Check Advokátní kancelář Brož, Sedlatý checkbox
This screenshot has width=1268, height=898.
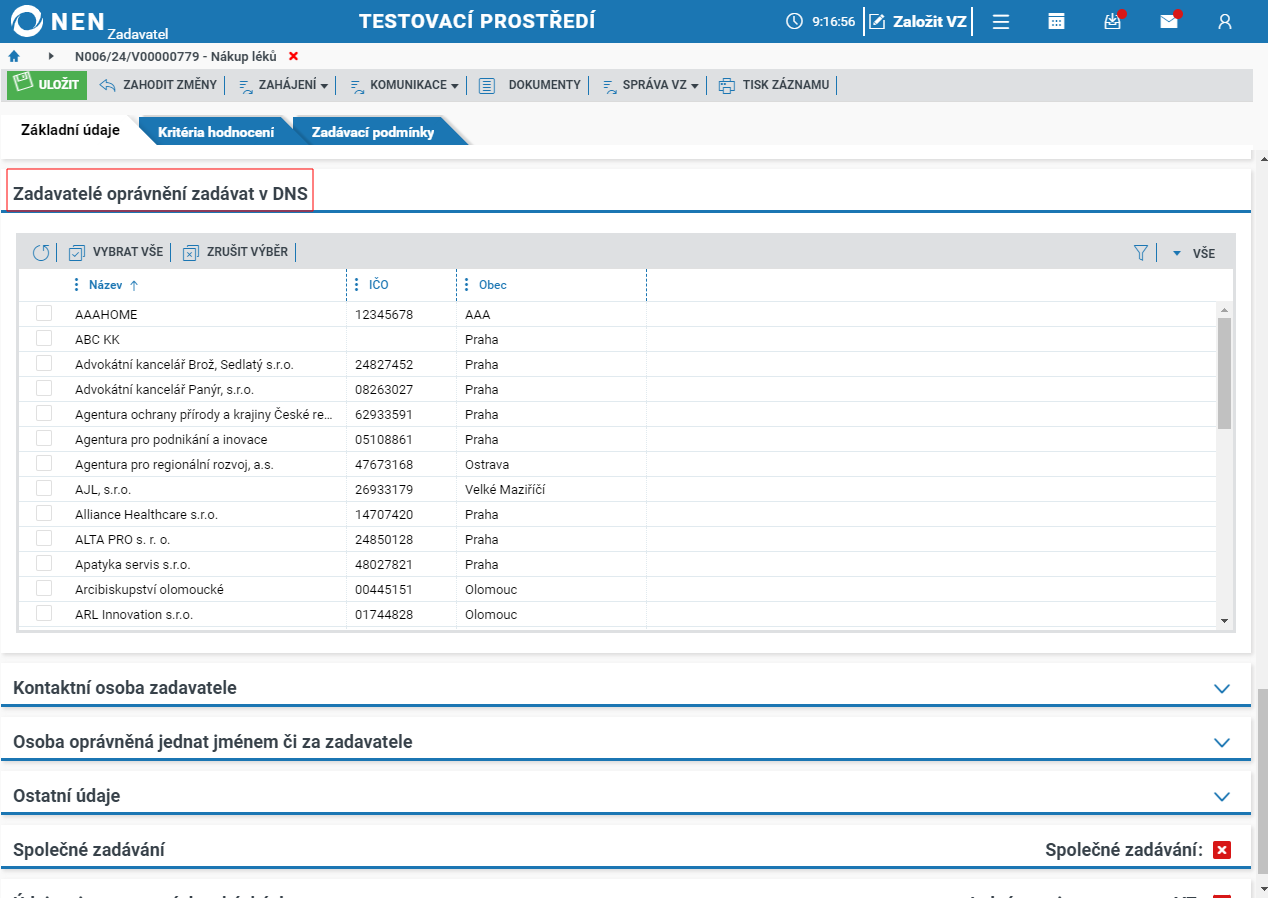tap(44, 363)
